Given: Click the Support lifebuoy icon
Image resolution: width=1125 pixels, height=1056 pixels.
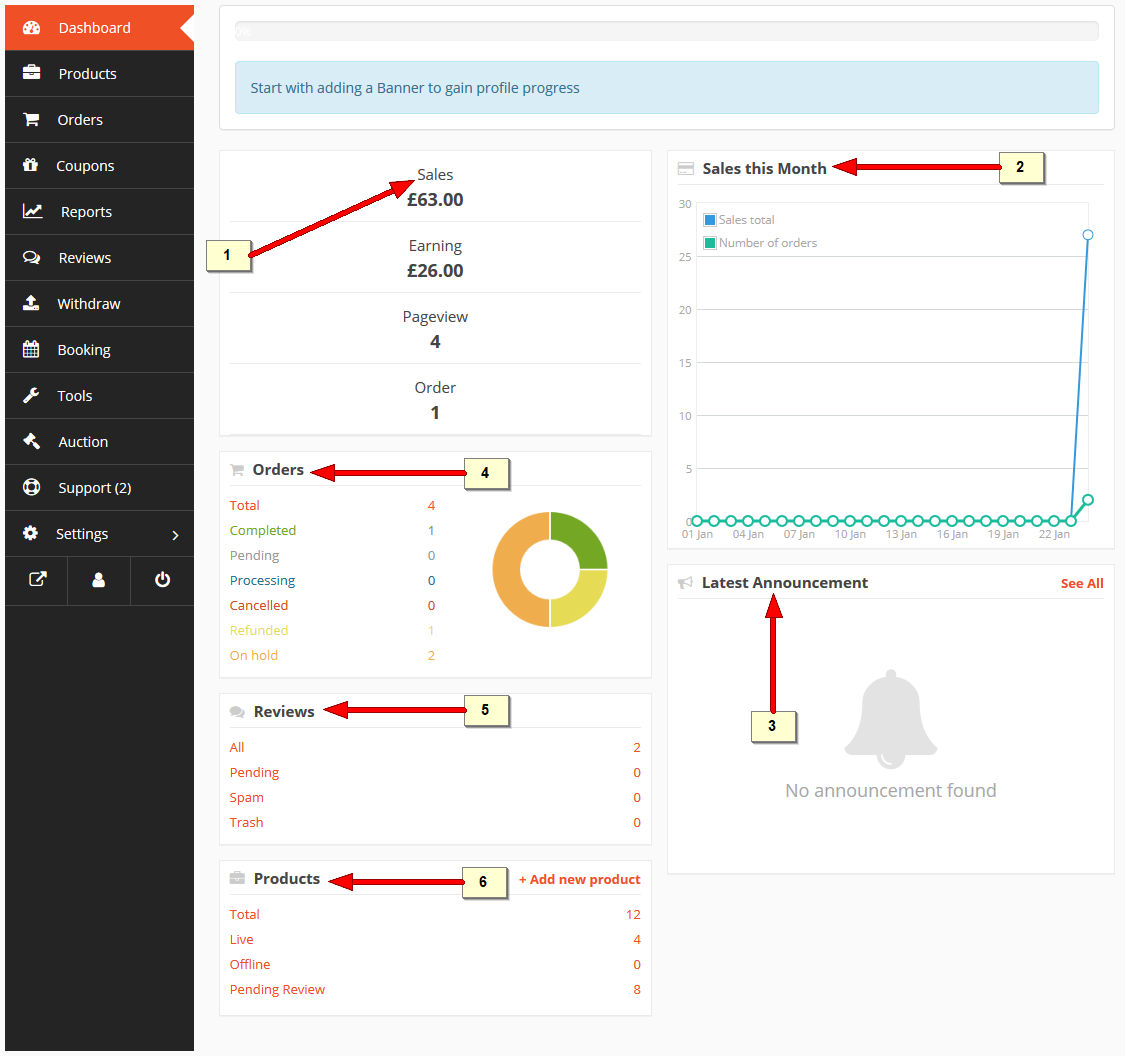Looking at the screenshot, I should [32, 487].
